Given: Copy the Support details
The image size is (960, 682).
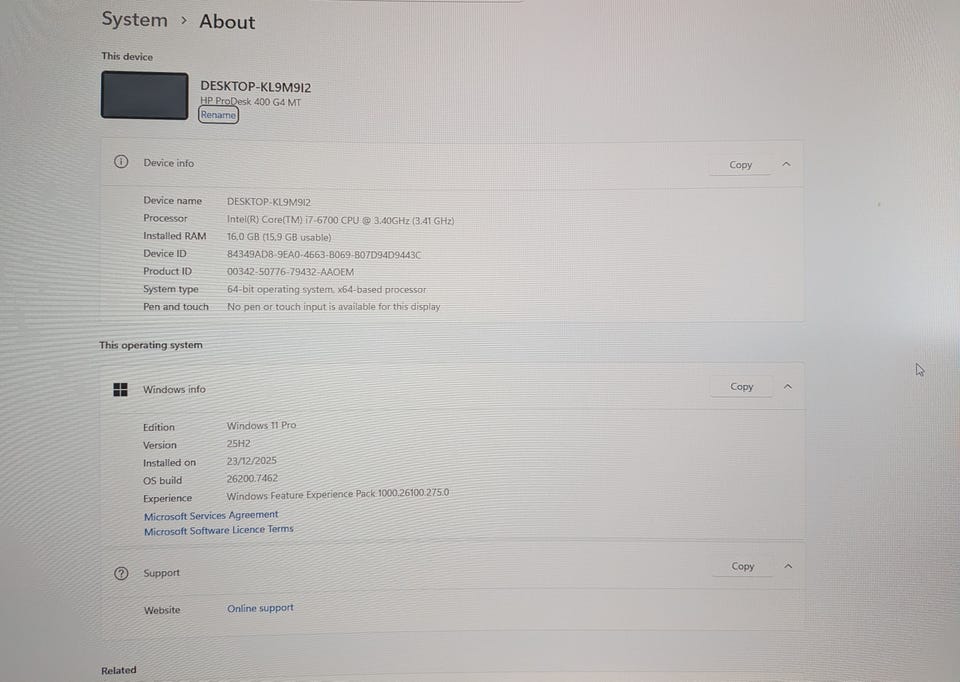Looking at the screenshot, I should click(x=743, y=566).
